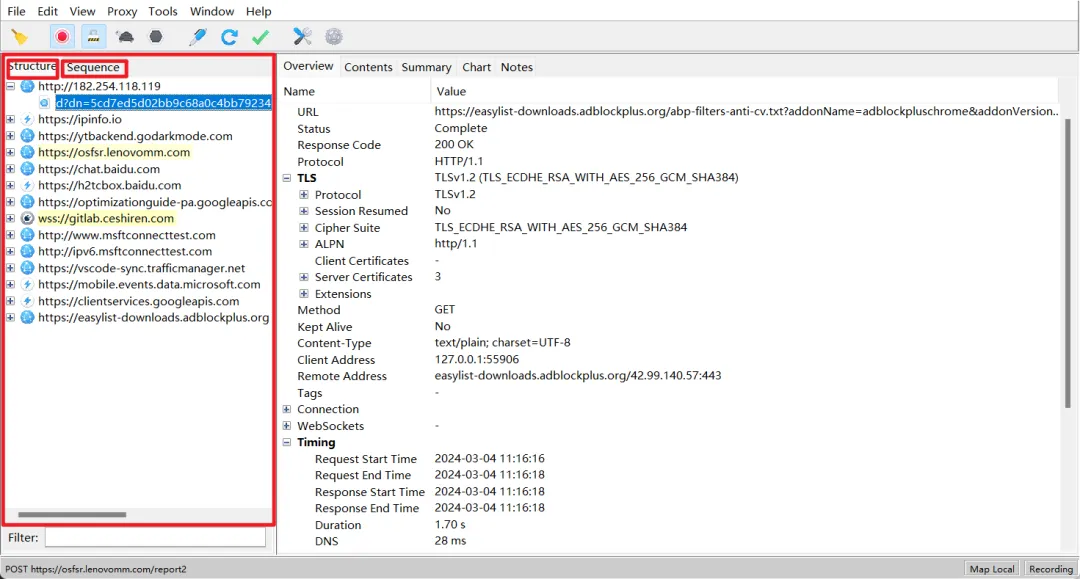Expand the osfsr.lenovomm.com host node
1080x579 pixels.
click(10, 152)
